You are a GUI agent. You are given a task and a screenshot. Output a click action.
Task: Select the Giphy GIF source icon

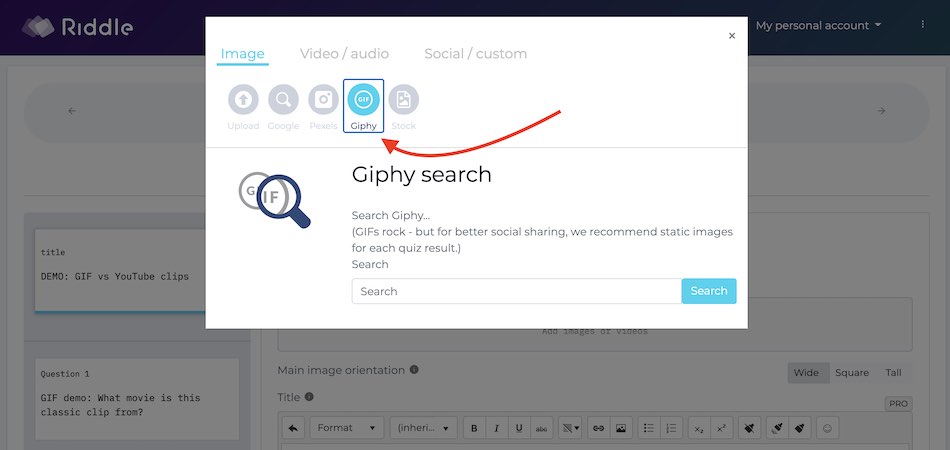click(364, 100)
